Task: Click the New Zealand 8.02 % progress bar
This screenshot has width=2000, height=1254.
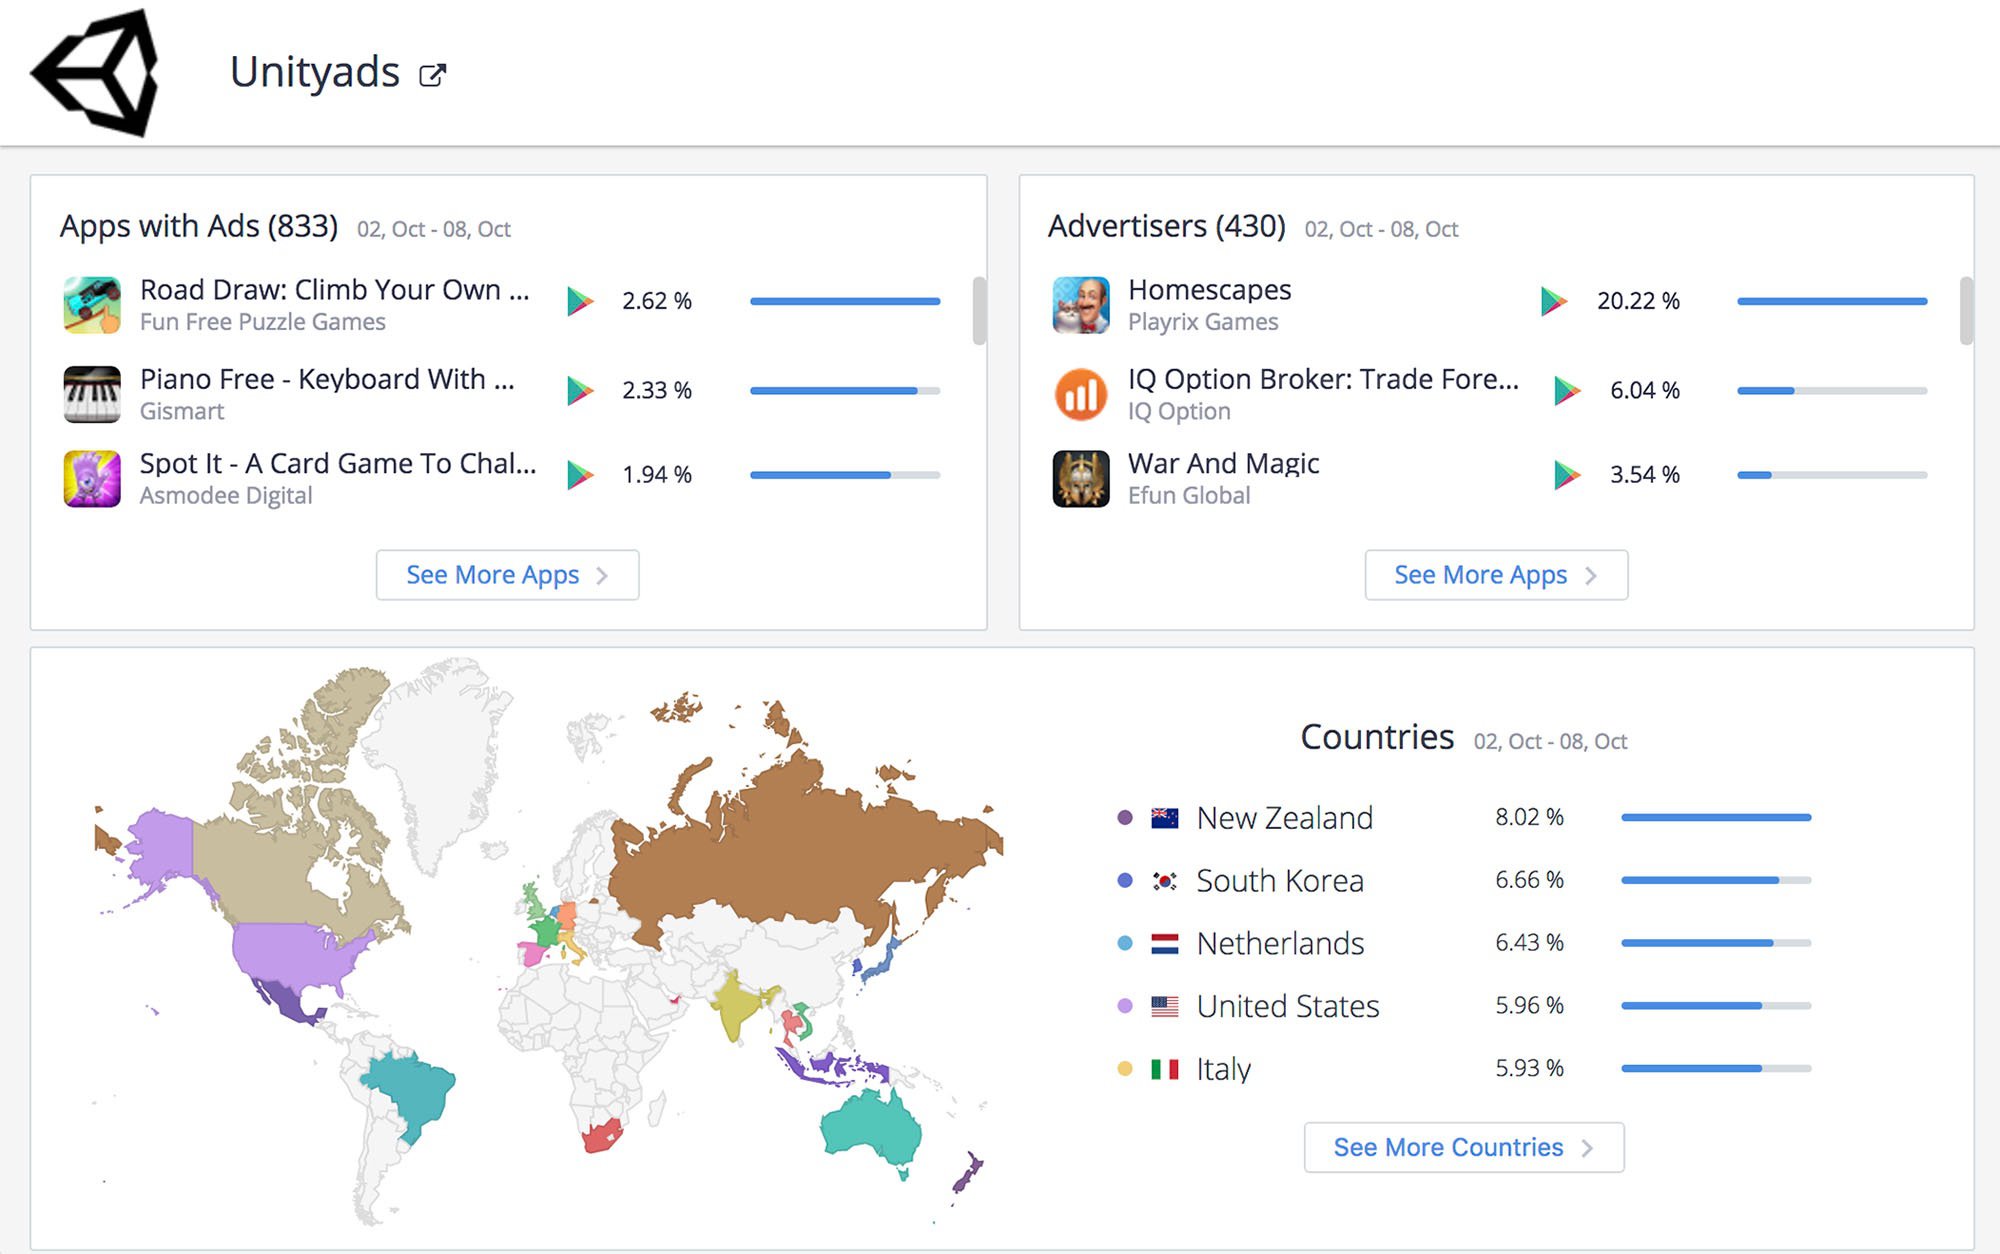Action: pos(1716,818)
